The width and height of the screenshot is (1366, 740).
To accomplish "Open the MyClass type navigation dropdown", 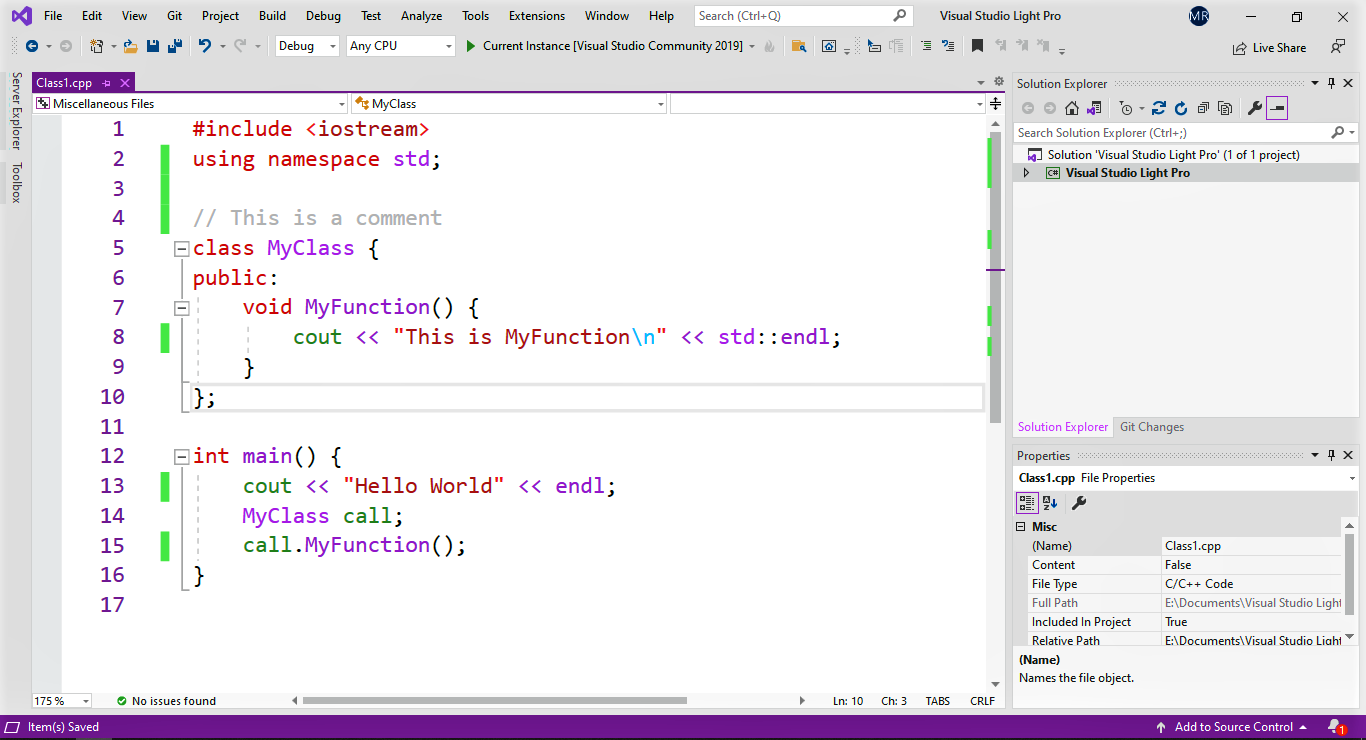I will 509,104.
